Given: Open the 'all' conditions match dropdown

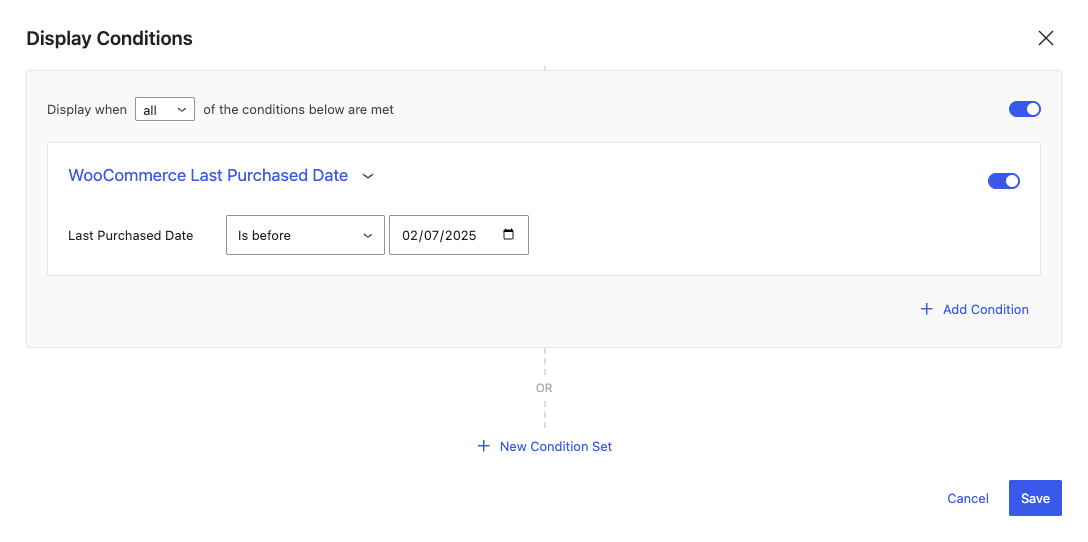Looking at the screenshot, I should tap(164, 110).
